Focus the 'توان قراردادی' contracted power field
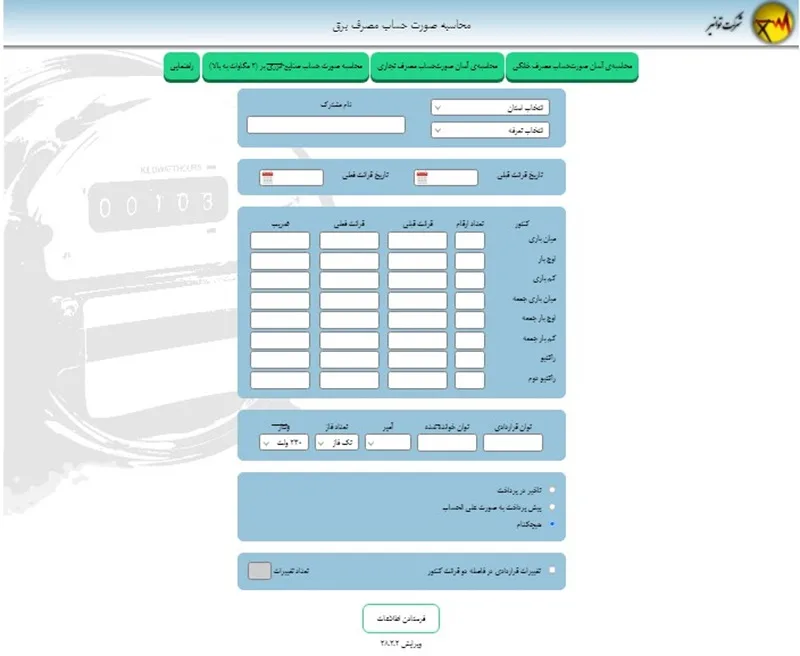800x656 pixels. tap(513, 443)
